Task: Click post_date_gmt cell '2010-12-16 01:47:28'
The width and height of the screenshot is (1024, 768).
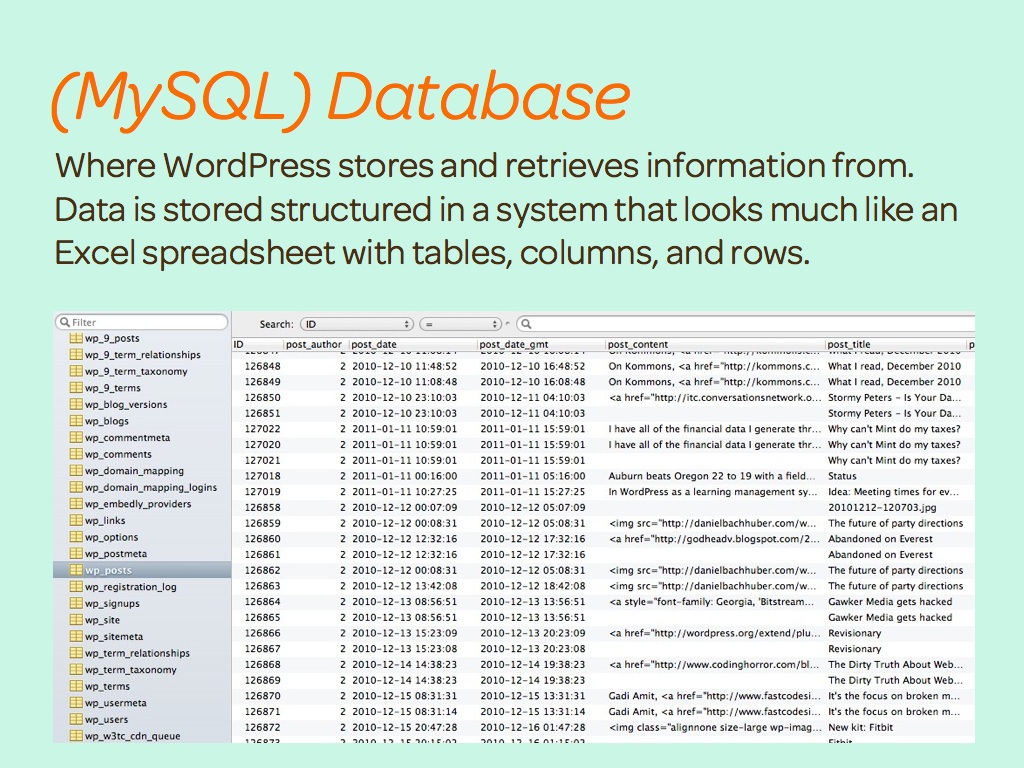Action: click(x=533, y=727)
